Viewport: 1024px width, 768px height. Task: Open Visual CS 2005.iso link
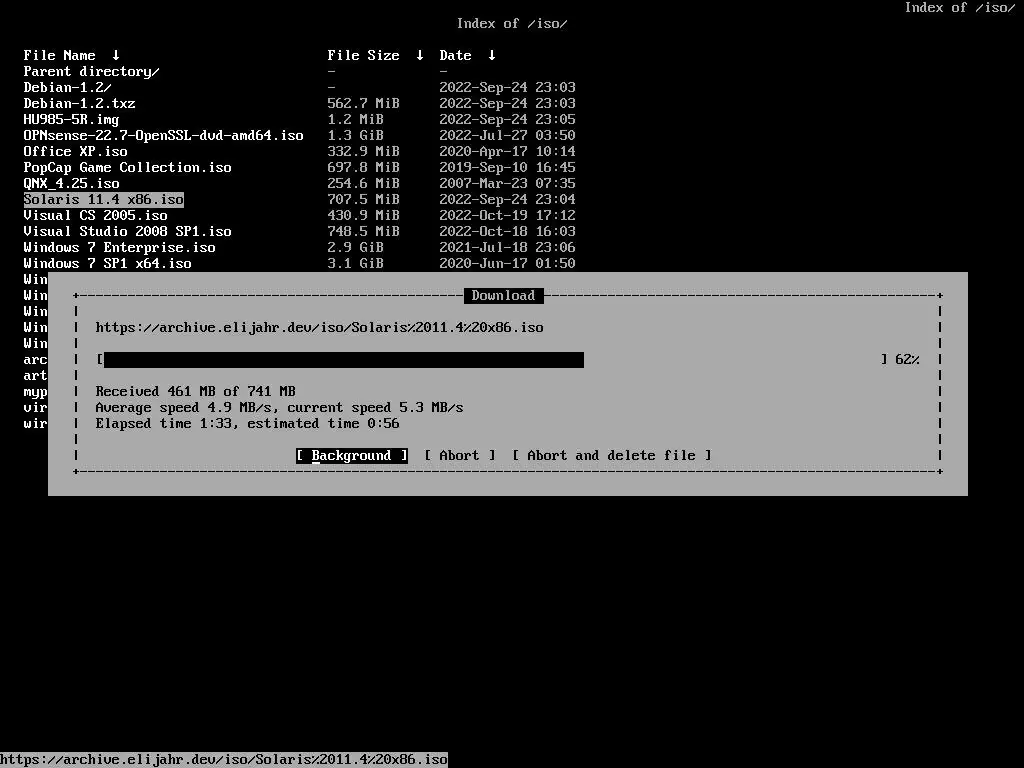95,216
